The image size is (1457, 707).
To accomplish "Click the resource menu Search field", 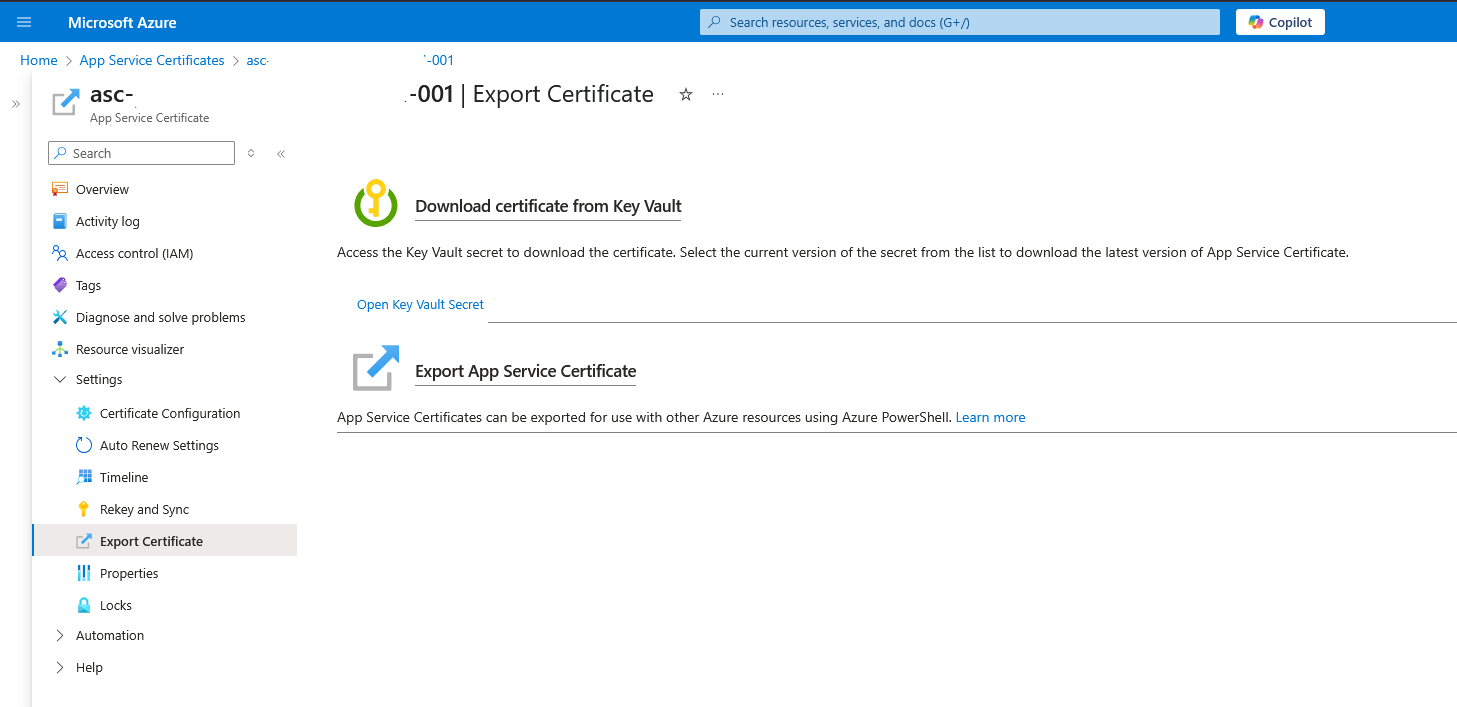I will tap(141, 153).
